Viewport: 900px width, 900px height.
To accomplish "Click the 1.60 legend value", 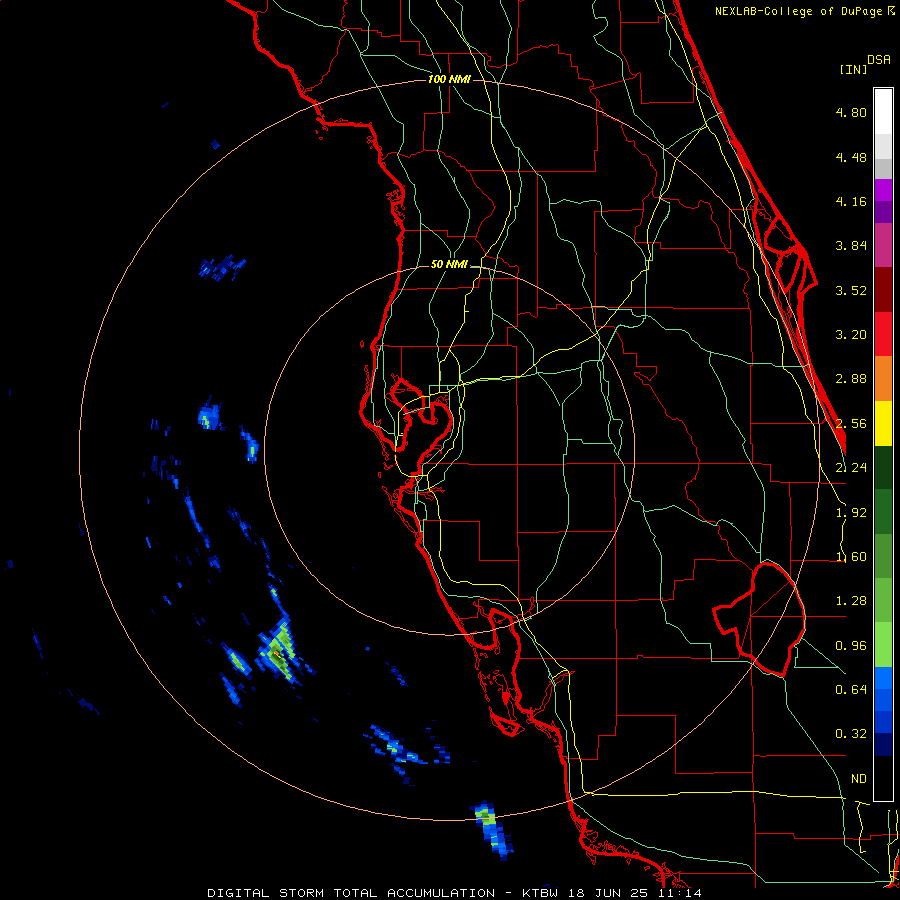I will click(x=851, y=557).
